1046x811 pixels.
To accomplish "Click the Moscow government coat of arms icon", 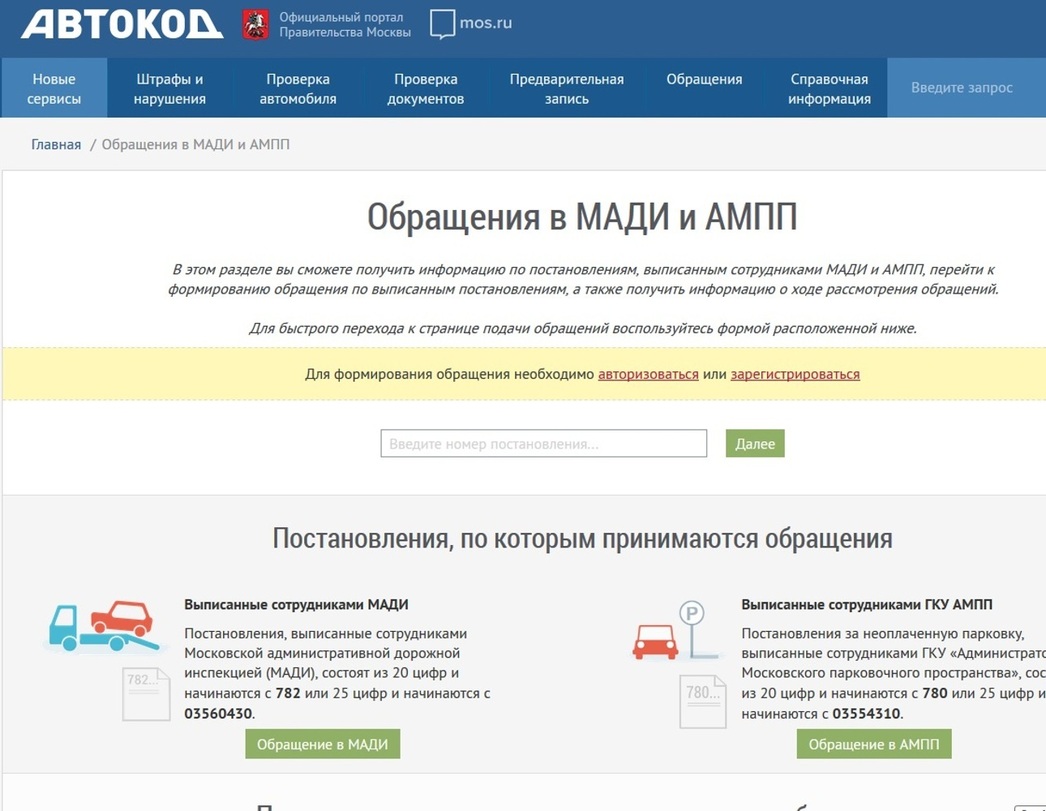I will click(256, 25).
